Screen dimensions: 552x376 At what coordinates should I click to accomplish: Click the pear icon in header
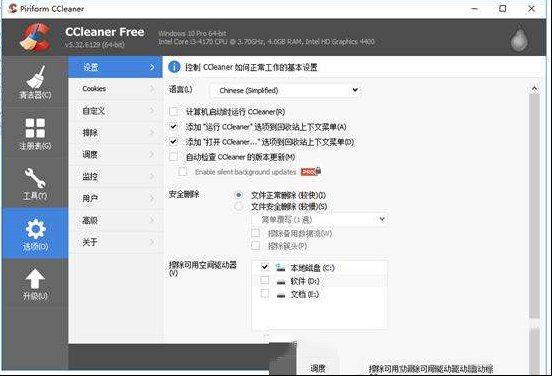[x=520, y=38]
